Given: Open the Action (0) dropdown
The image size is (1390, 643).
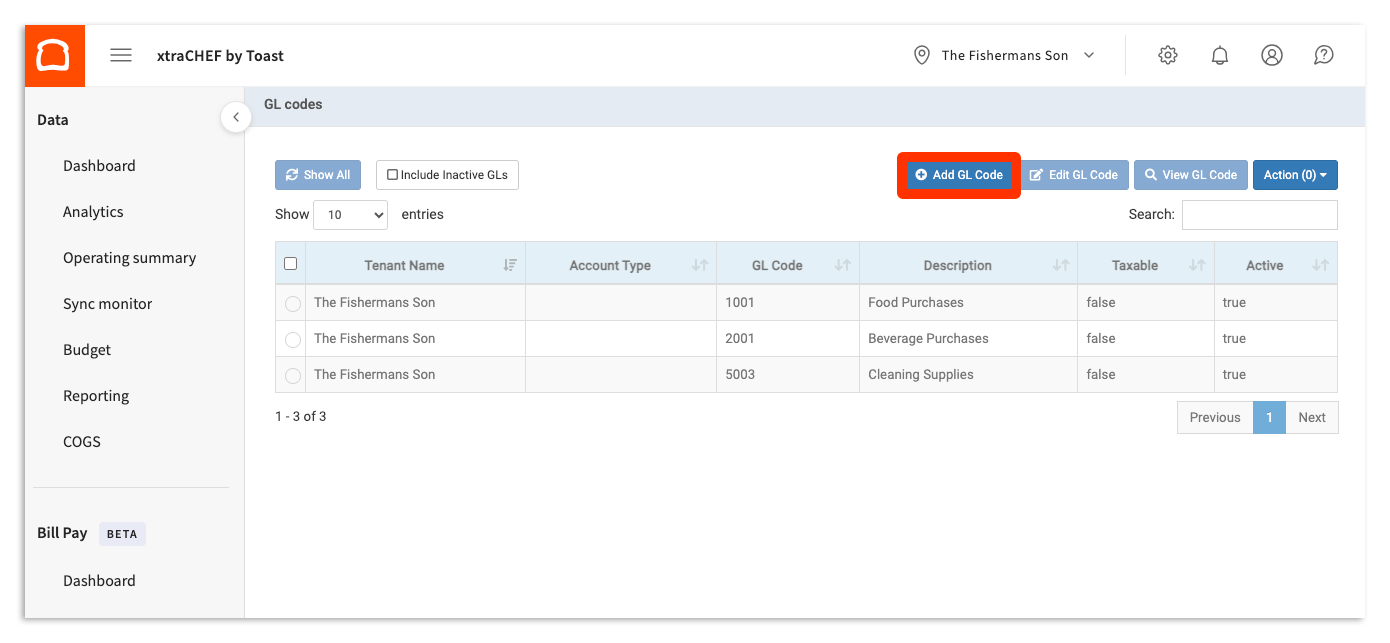Looking at the screenshot, I should [1295, 174].
